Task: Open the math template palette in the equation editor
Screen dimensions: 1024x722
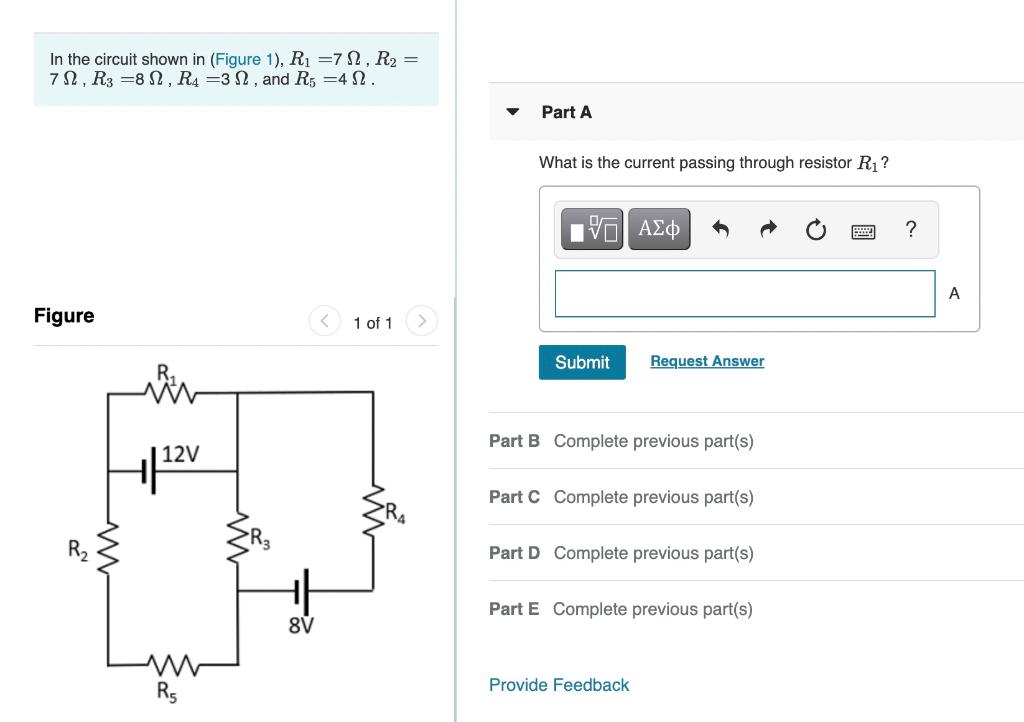Action: coord(589,228)
